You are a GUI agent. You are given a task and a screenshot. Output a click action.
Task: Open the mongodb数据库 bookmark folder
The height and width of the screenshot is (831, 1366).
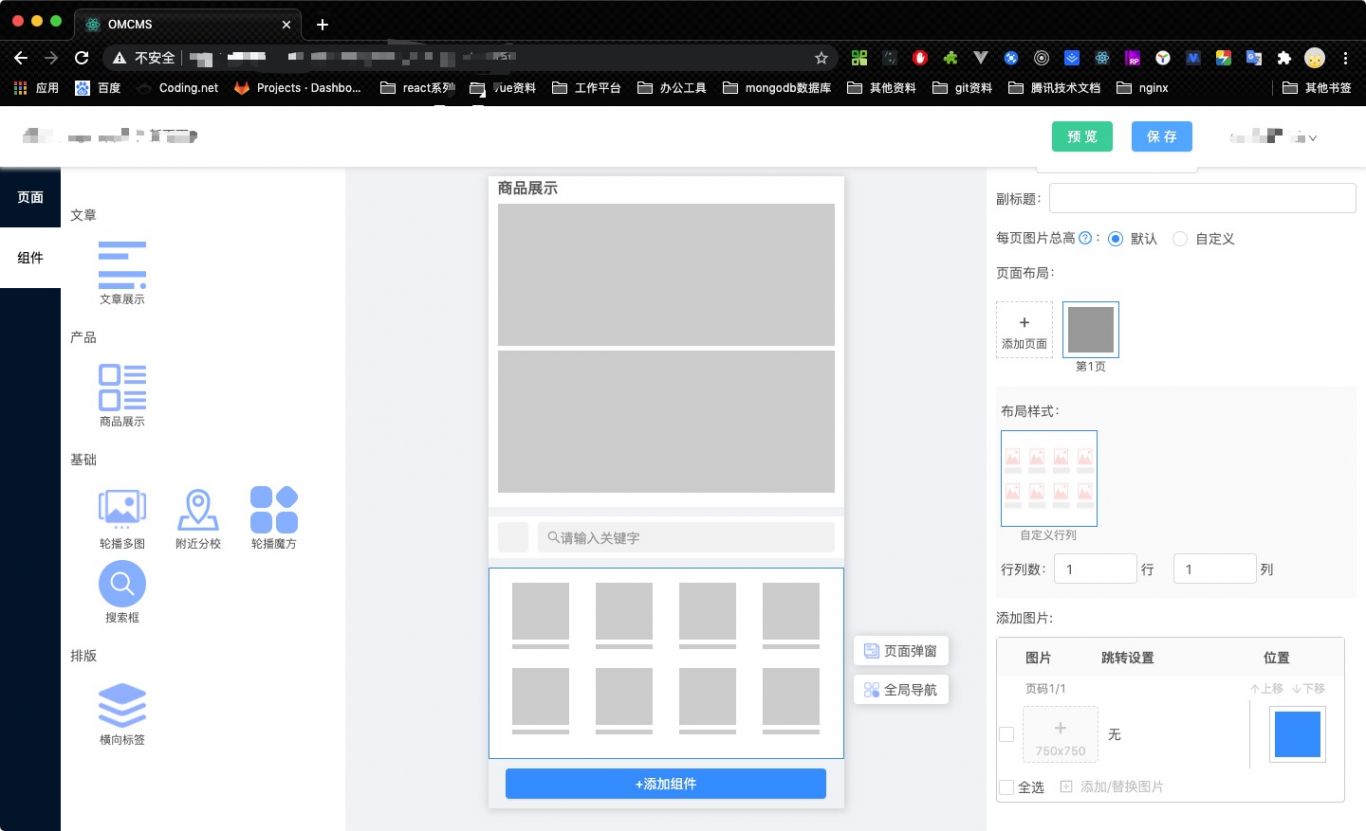click(x=777, y=88)
